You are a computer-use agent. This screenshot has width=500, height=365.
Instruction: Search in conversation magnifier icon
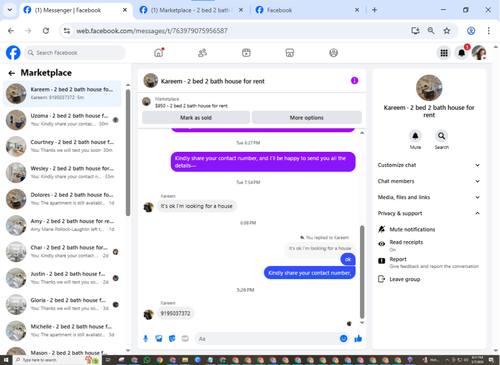[x=441, y=136]
